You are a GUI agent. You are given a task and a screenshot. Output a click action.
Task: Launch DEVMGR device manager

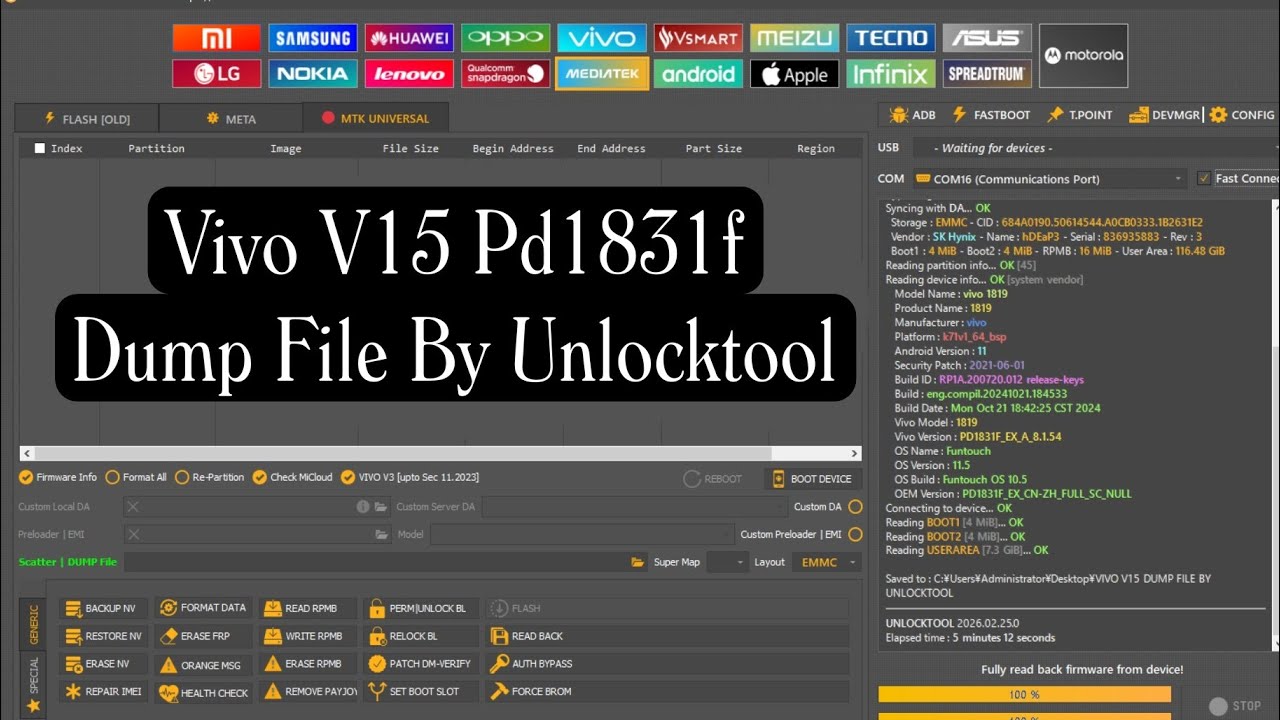(x=1164, y=115)
